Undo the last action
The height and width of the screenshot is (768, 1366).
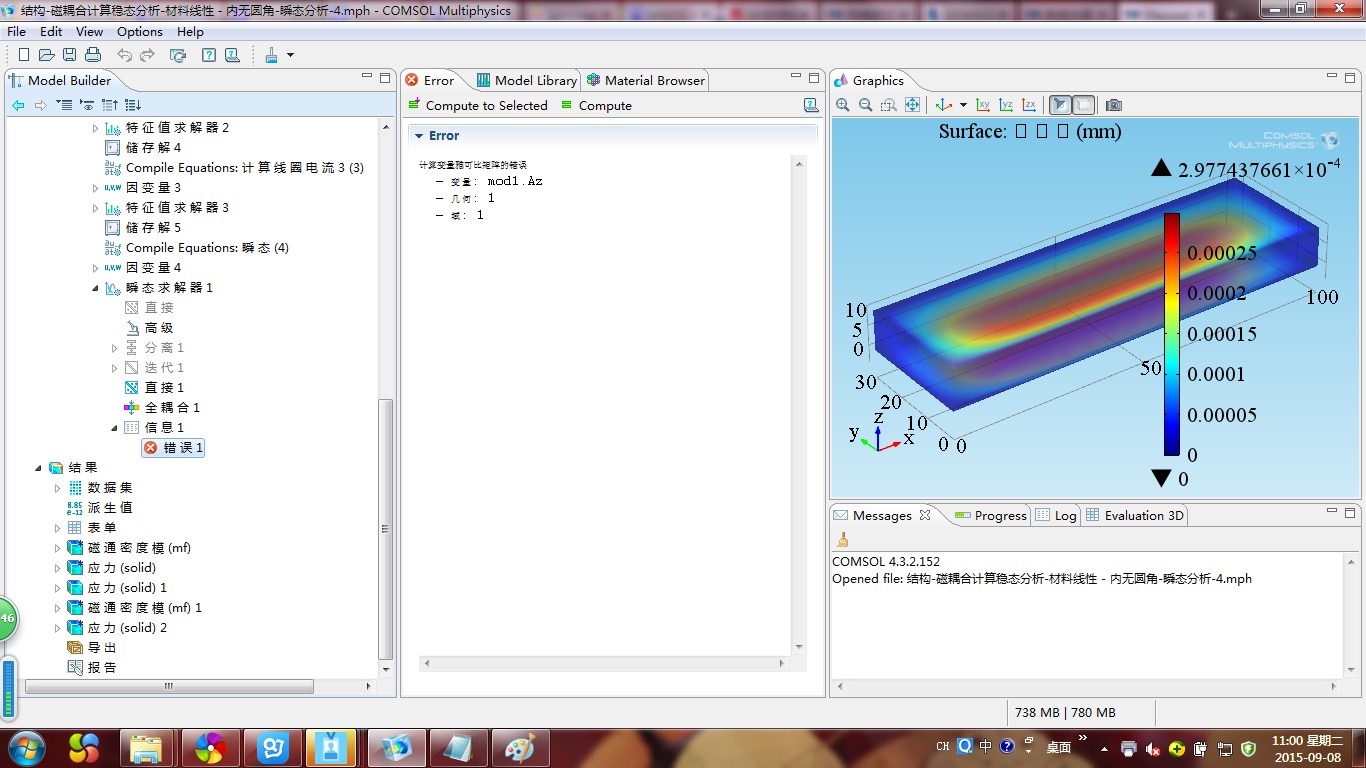coord(125,55)
